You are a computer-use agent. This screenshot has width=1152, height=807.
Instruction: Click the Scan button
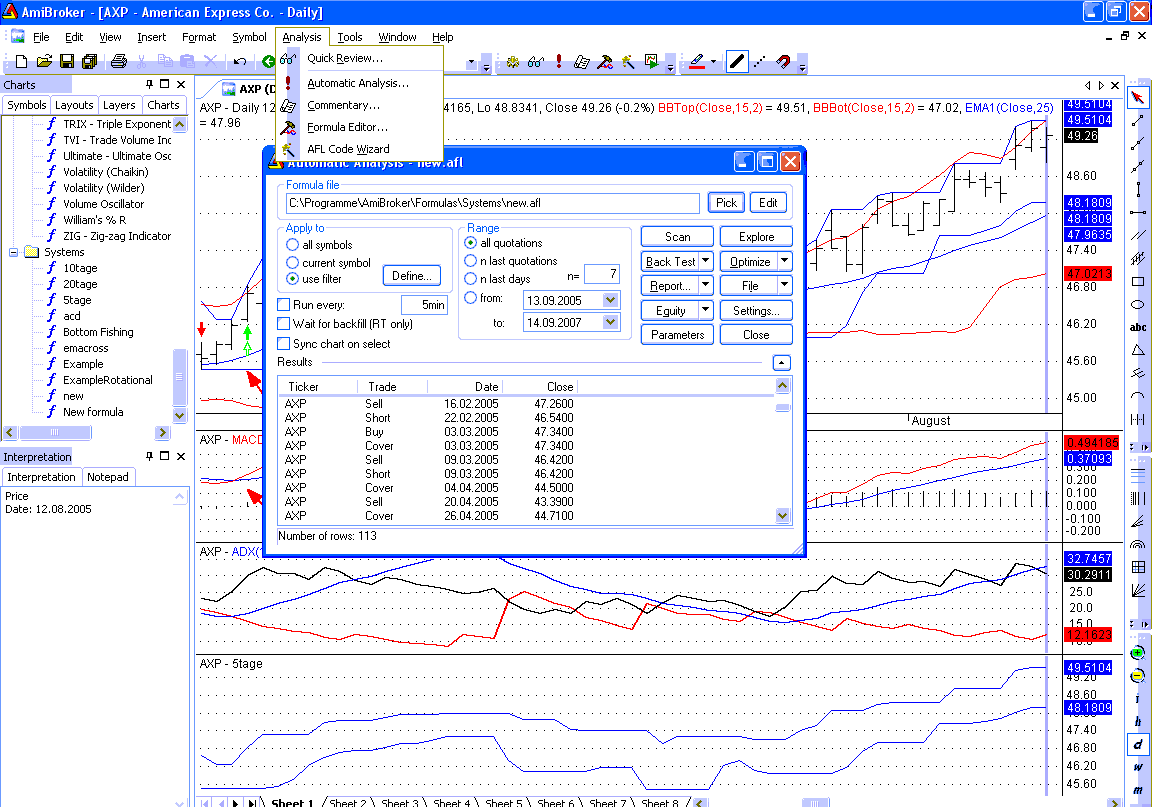point(677,237)
